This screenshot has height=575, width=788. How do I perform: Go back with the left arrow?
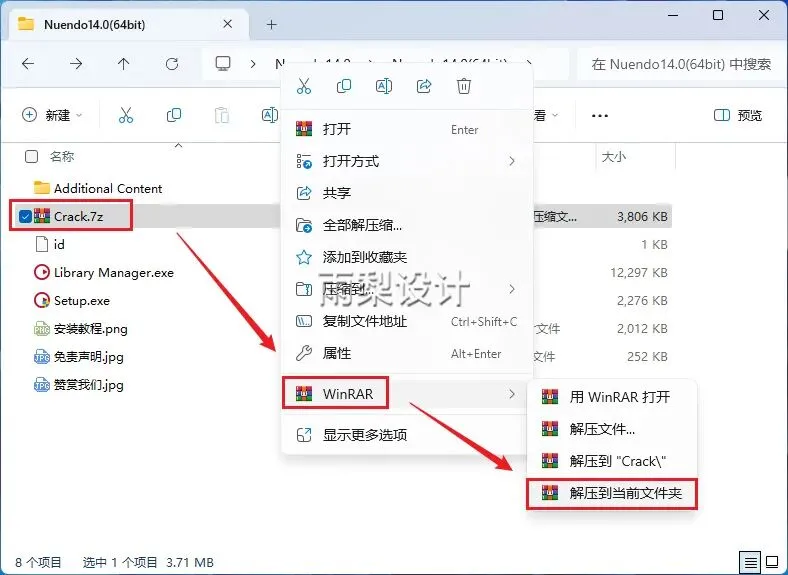click(x=28, y=64)
